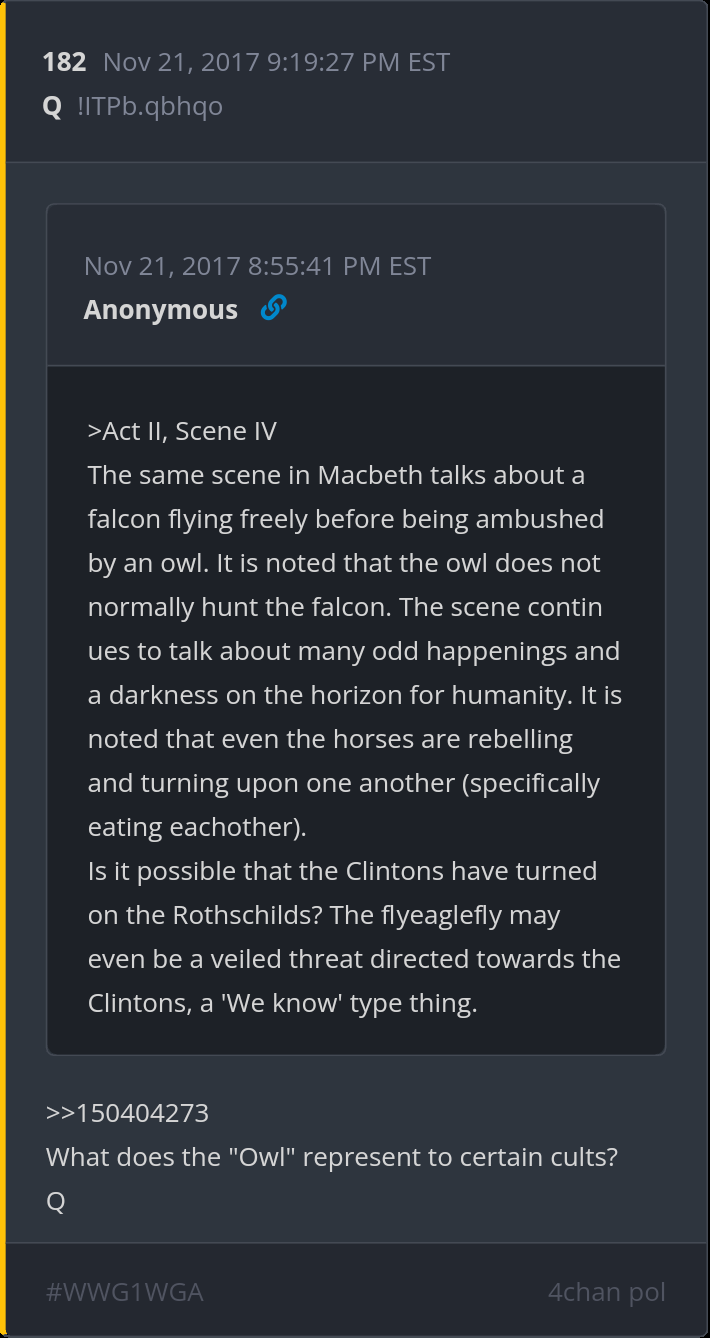Click the line "noted that even the horses are rebelling"
710x1338 pixels.
330,739
